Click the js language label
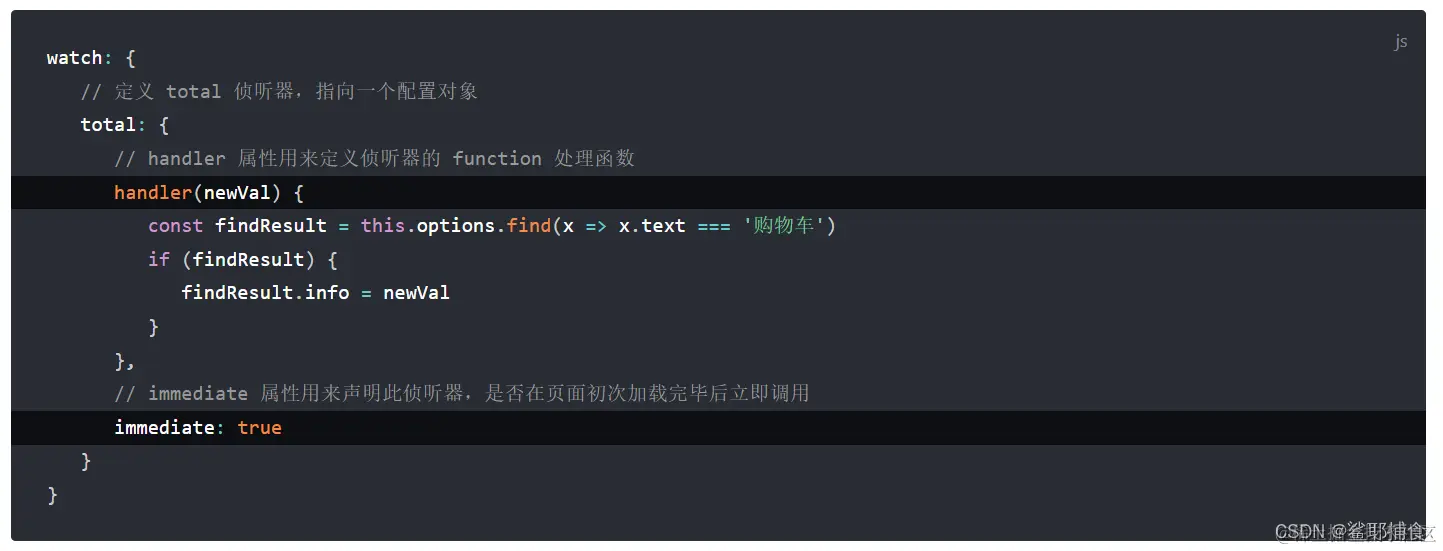Image resolution: width=1443 pixels, height=551 pixels. (1400, 42)
